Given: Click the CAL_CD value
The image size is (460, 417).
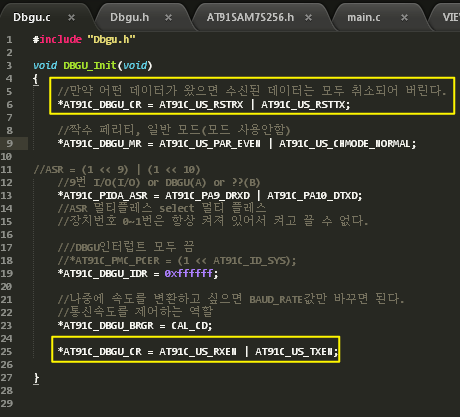Looking at the screenshot, I should click(190, 325).
